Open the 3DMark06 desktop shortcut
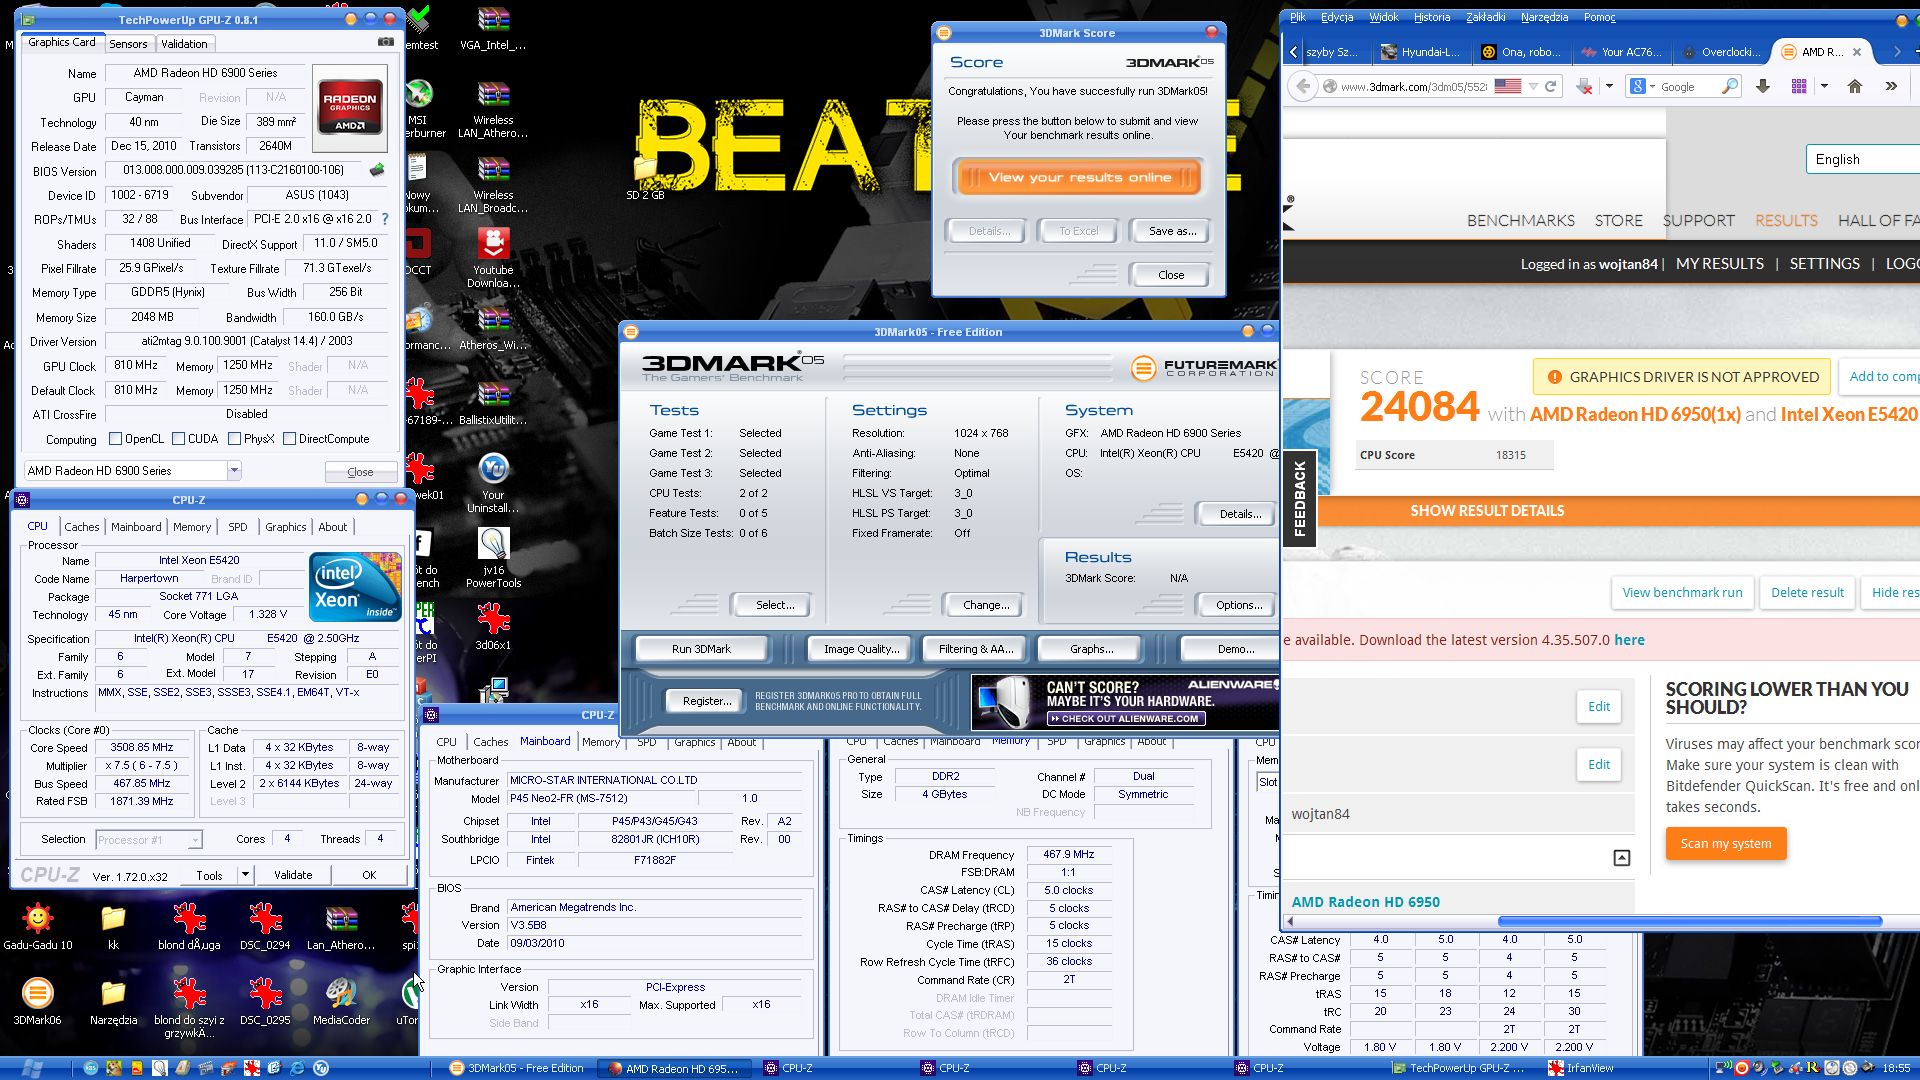The image size is (1920, 1080). point(37,1002)
